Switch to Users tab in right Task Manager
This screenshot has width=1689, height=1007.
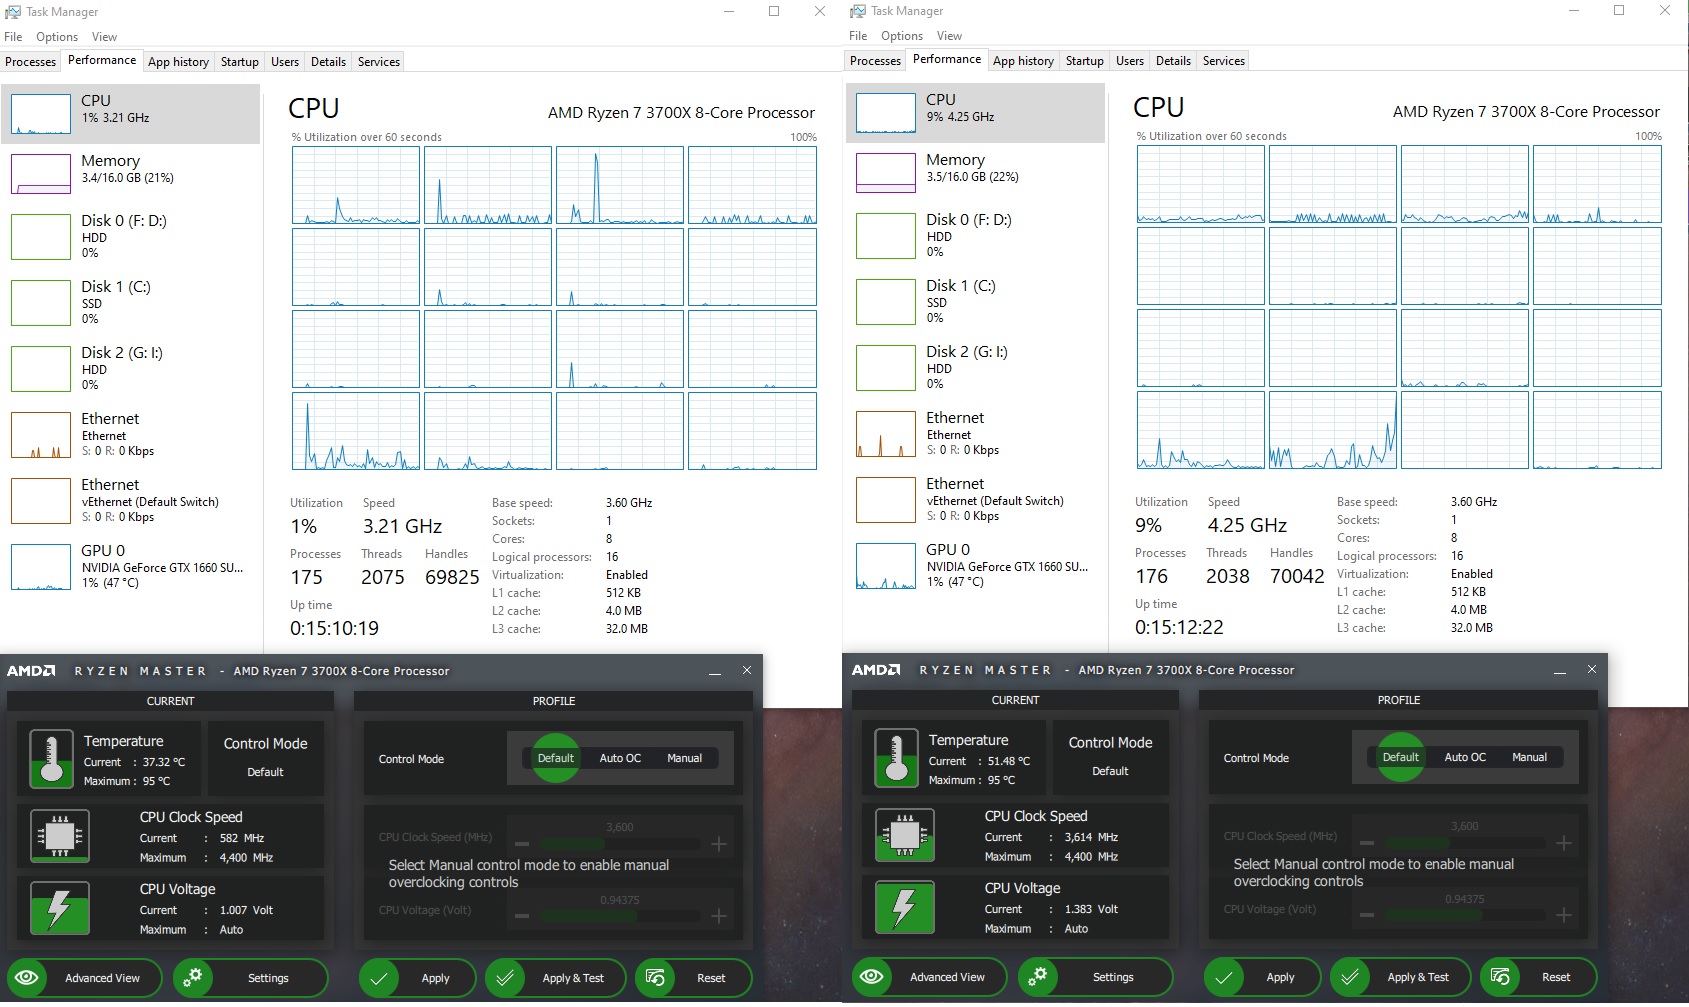(1130, 61)
